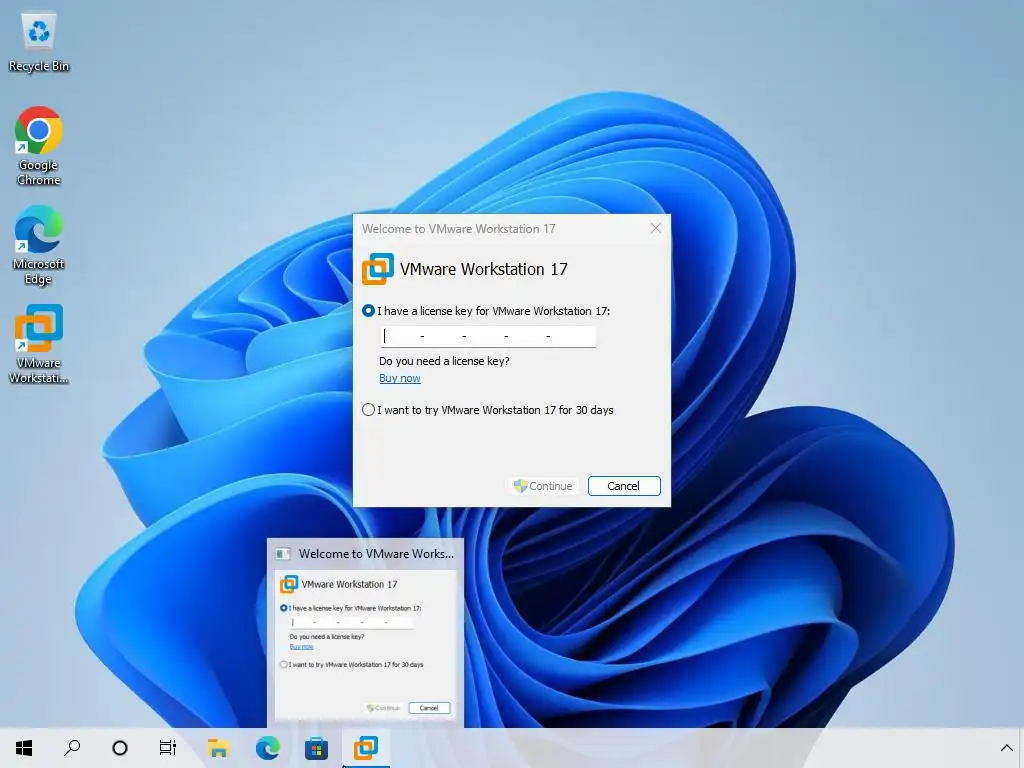
Task: Launch Microsoft Edge from the taskbar
Action: tap(267, 748)
